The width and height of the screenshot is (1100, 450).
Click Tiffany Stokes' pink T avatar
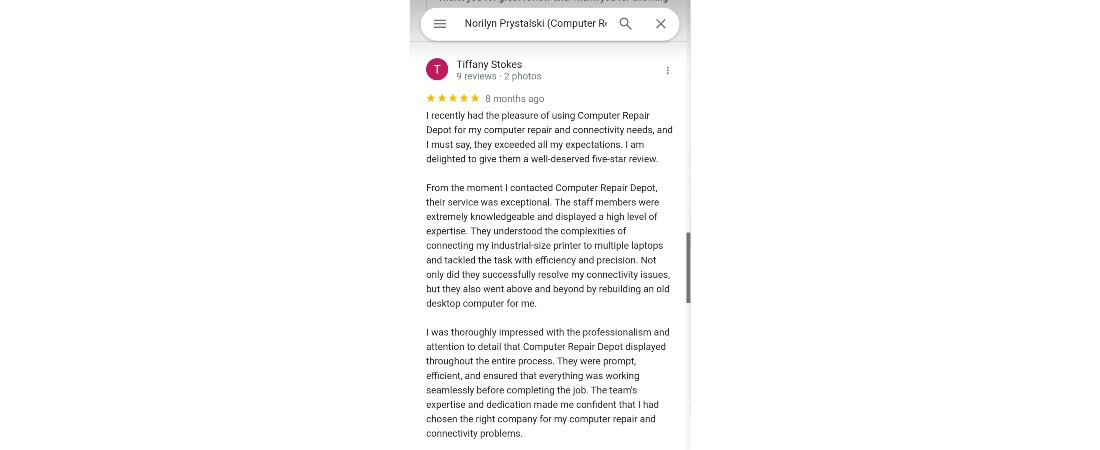coord(437,69)
